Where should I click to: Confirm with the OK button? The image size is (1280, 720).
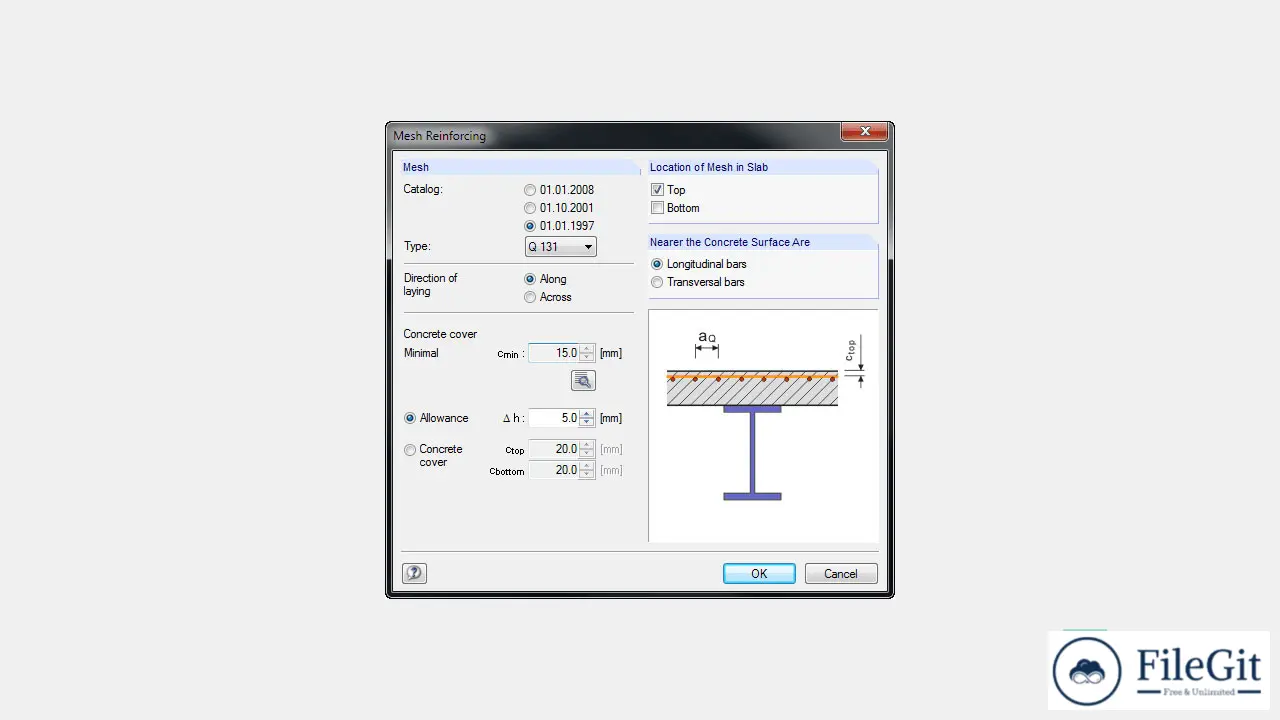point(759,573)
